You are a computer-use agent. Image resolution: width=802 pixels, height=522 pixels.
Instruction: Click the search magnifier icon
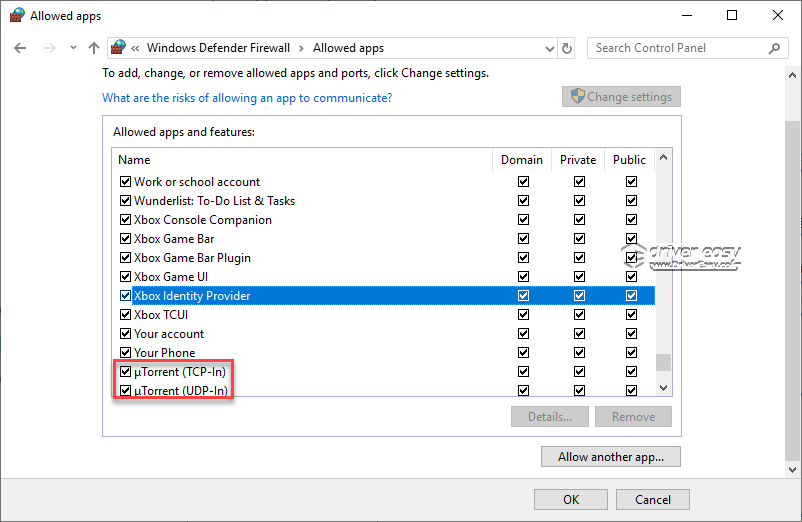tap(774, 48)
